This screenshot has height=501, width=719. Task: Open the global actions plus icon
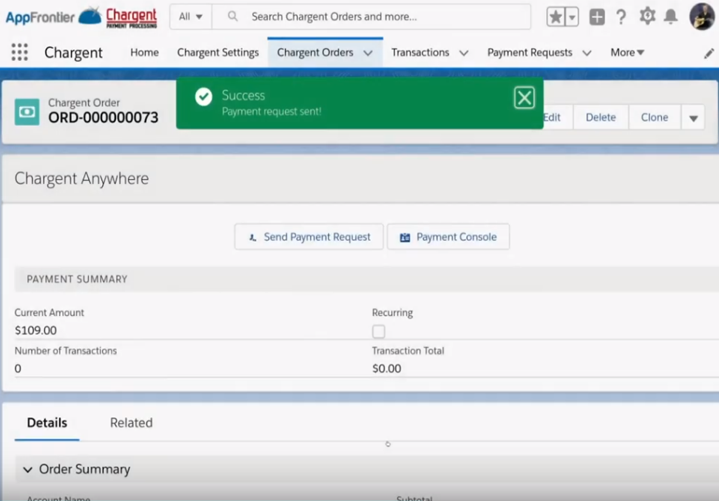coord(597,17)
